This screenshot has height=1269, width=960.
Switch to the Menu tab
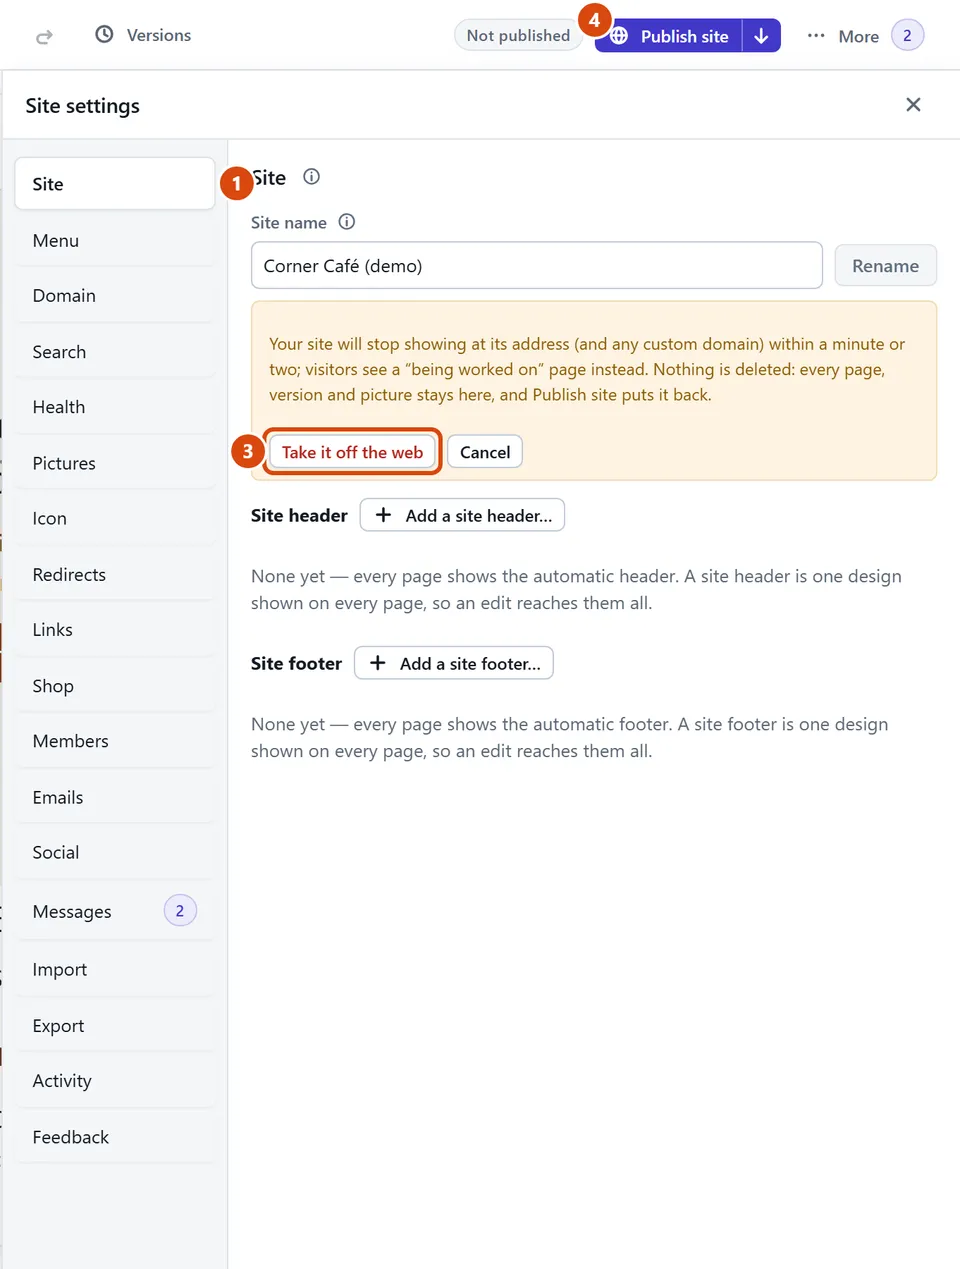(115, 241)
